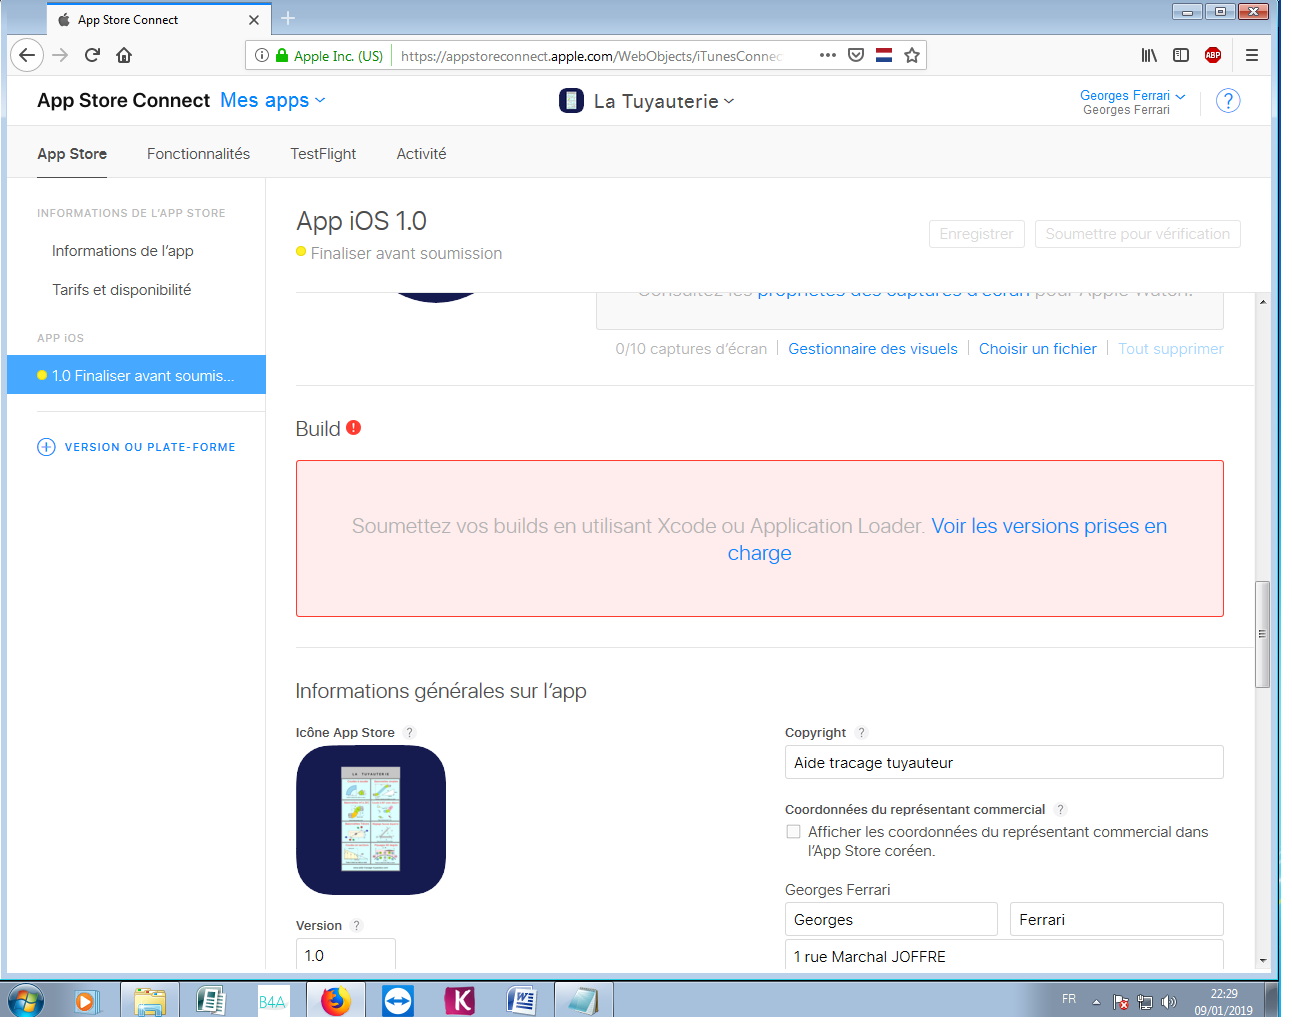1292x1036 pixels.
Task: Focus the first name field containing Georges
Action: (891, 919)
